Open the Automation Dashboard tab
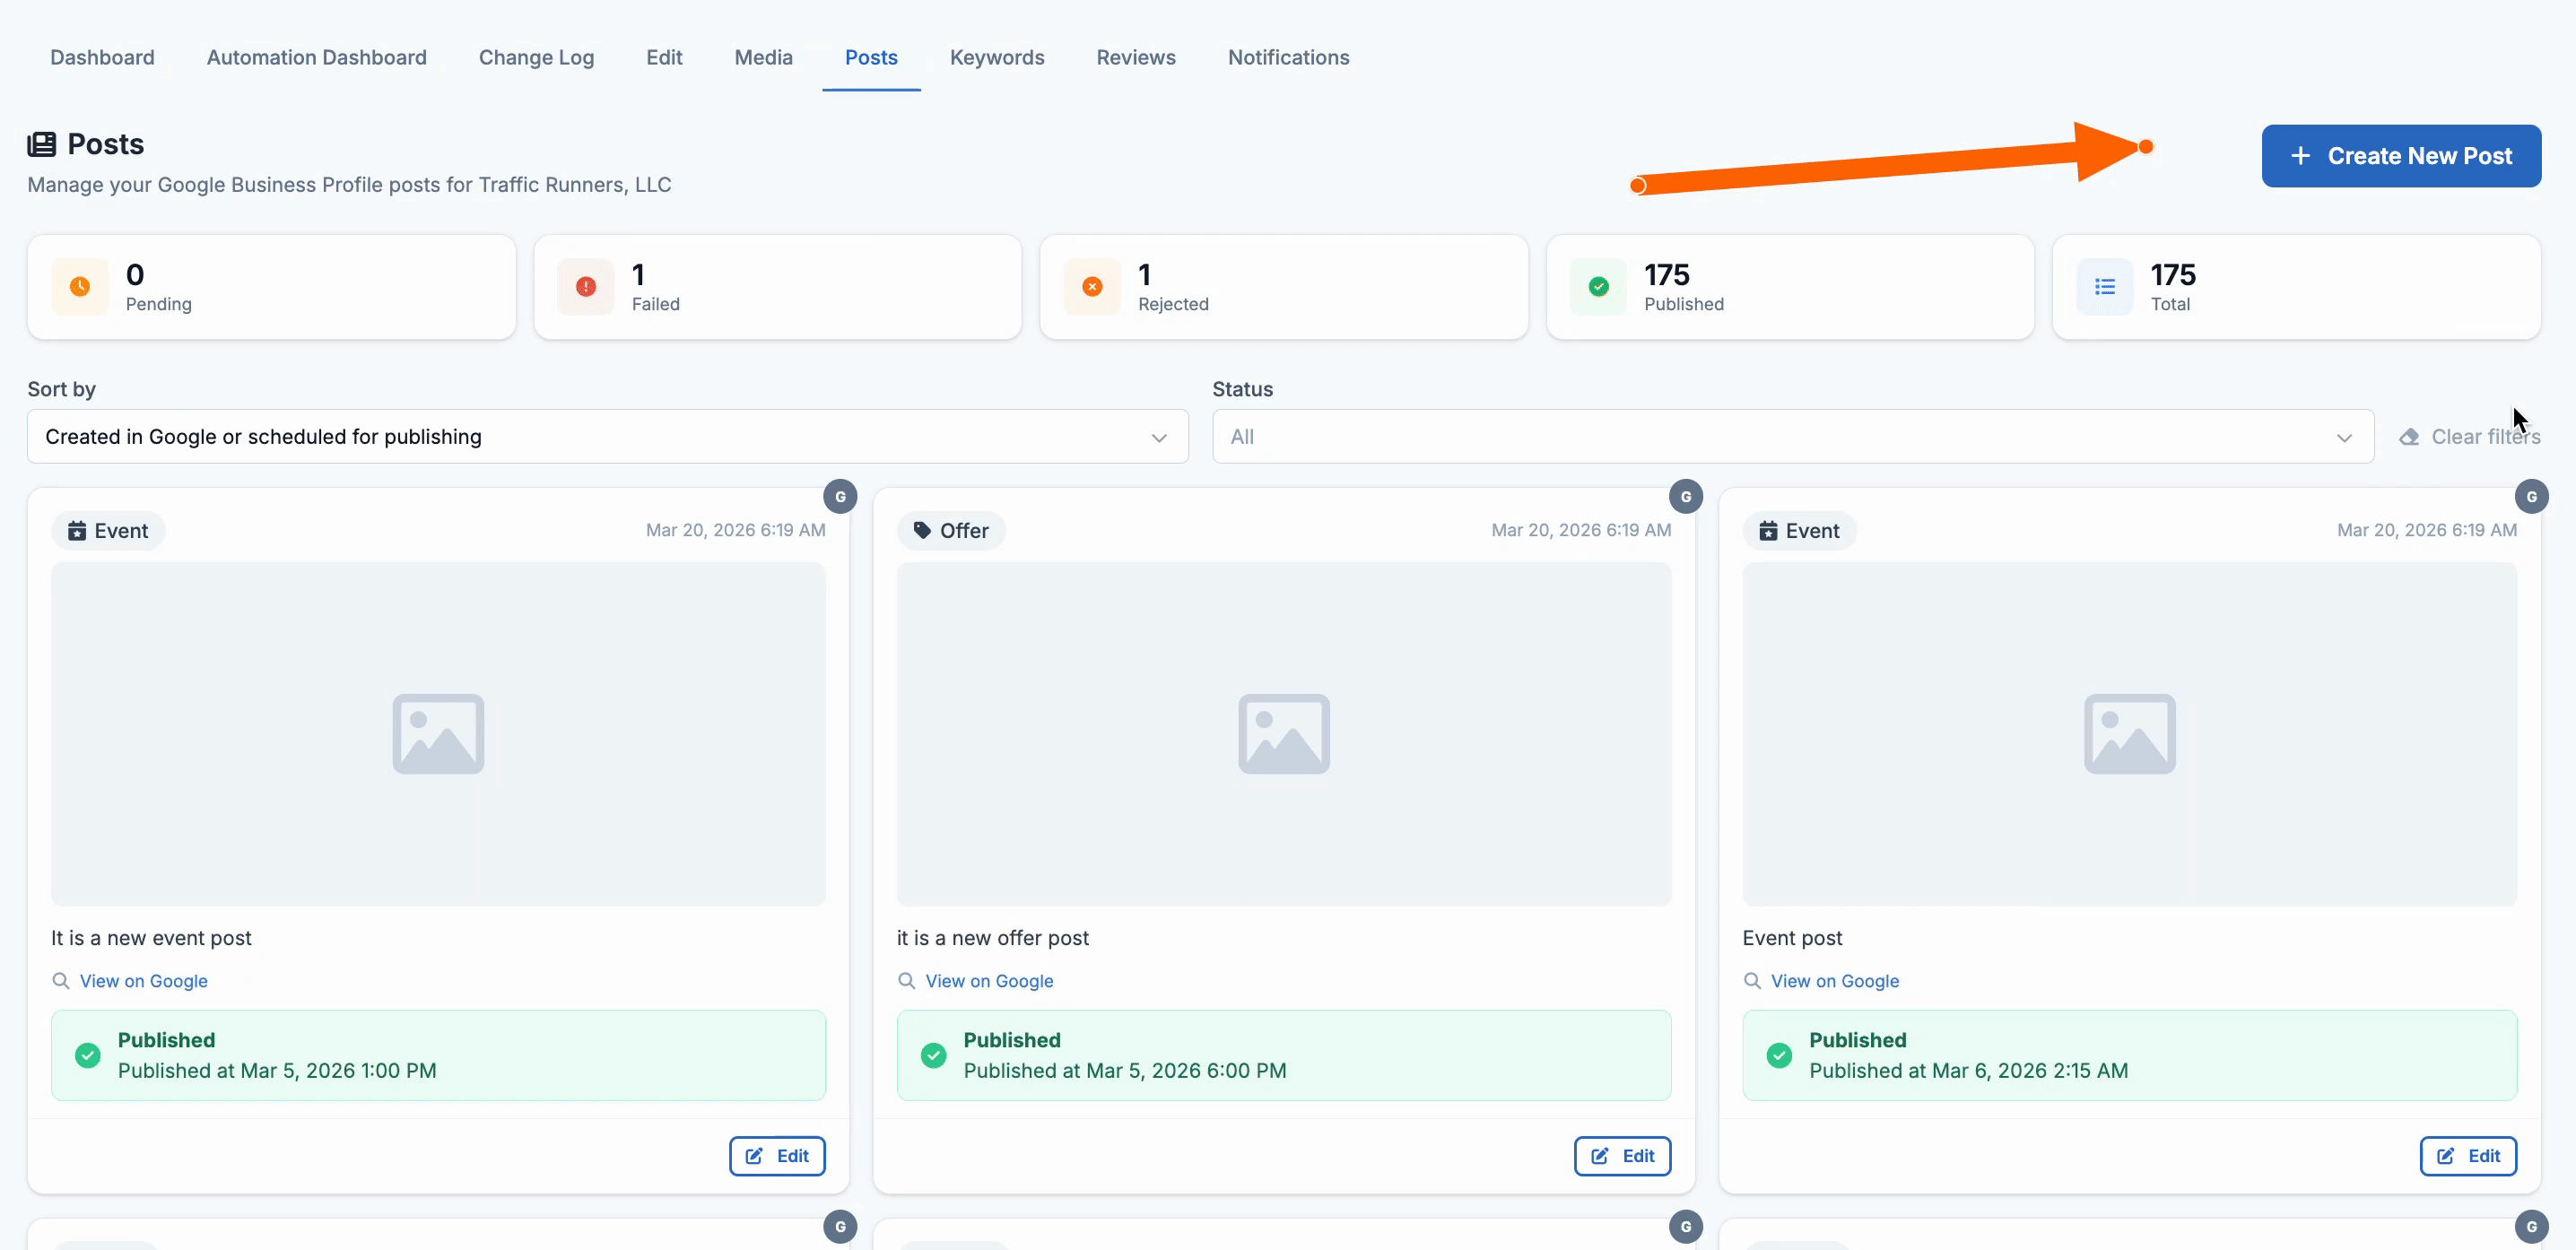Viewport: 2576px width, 1250px height. click(316, 58)
